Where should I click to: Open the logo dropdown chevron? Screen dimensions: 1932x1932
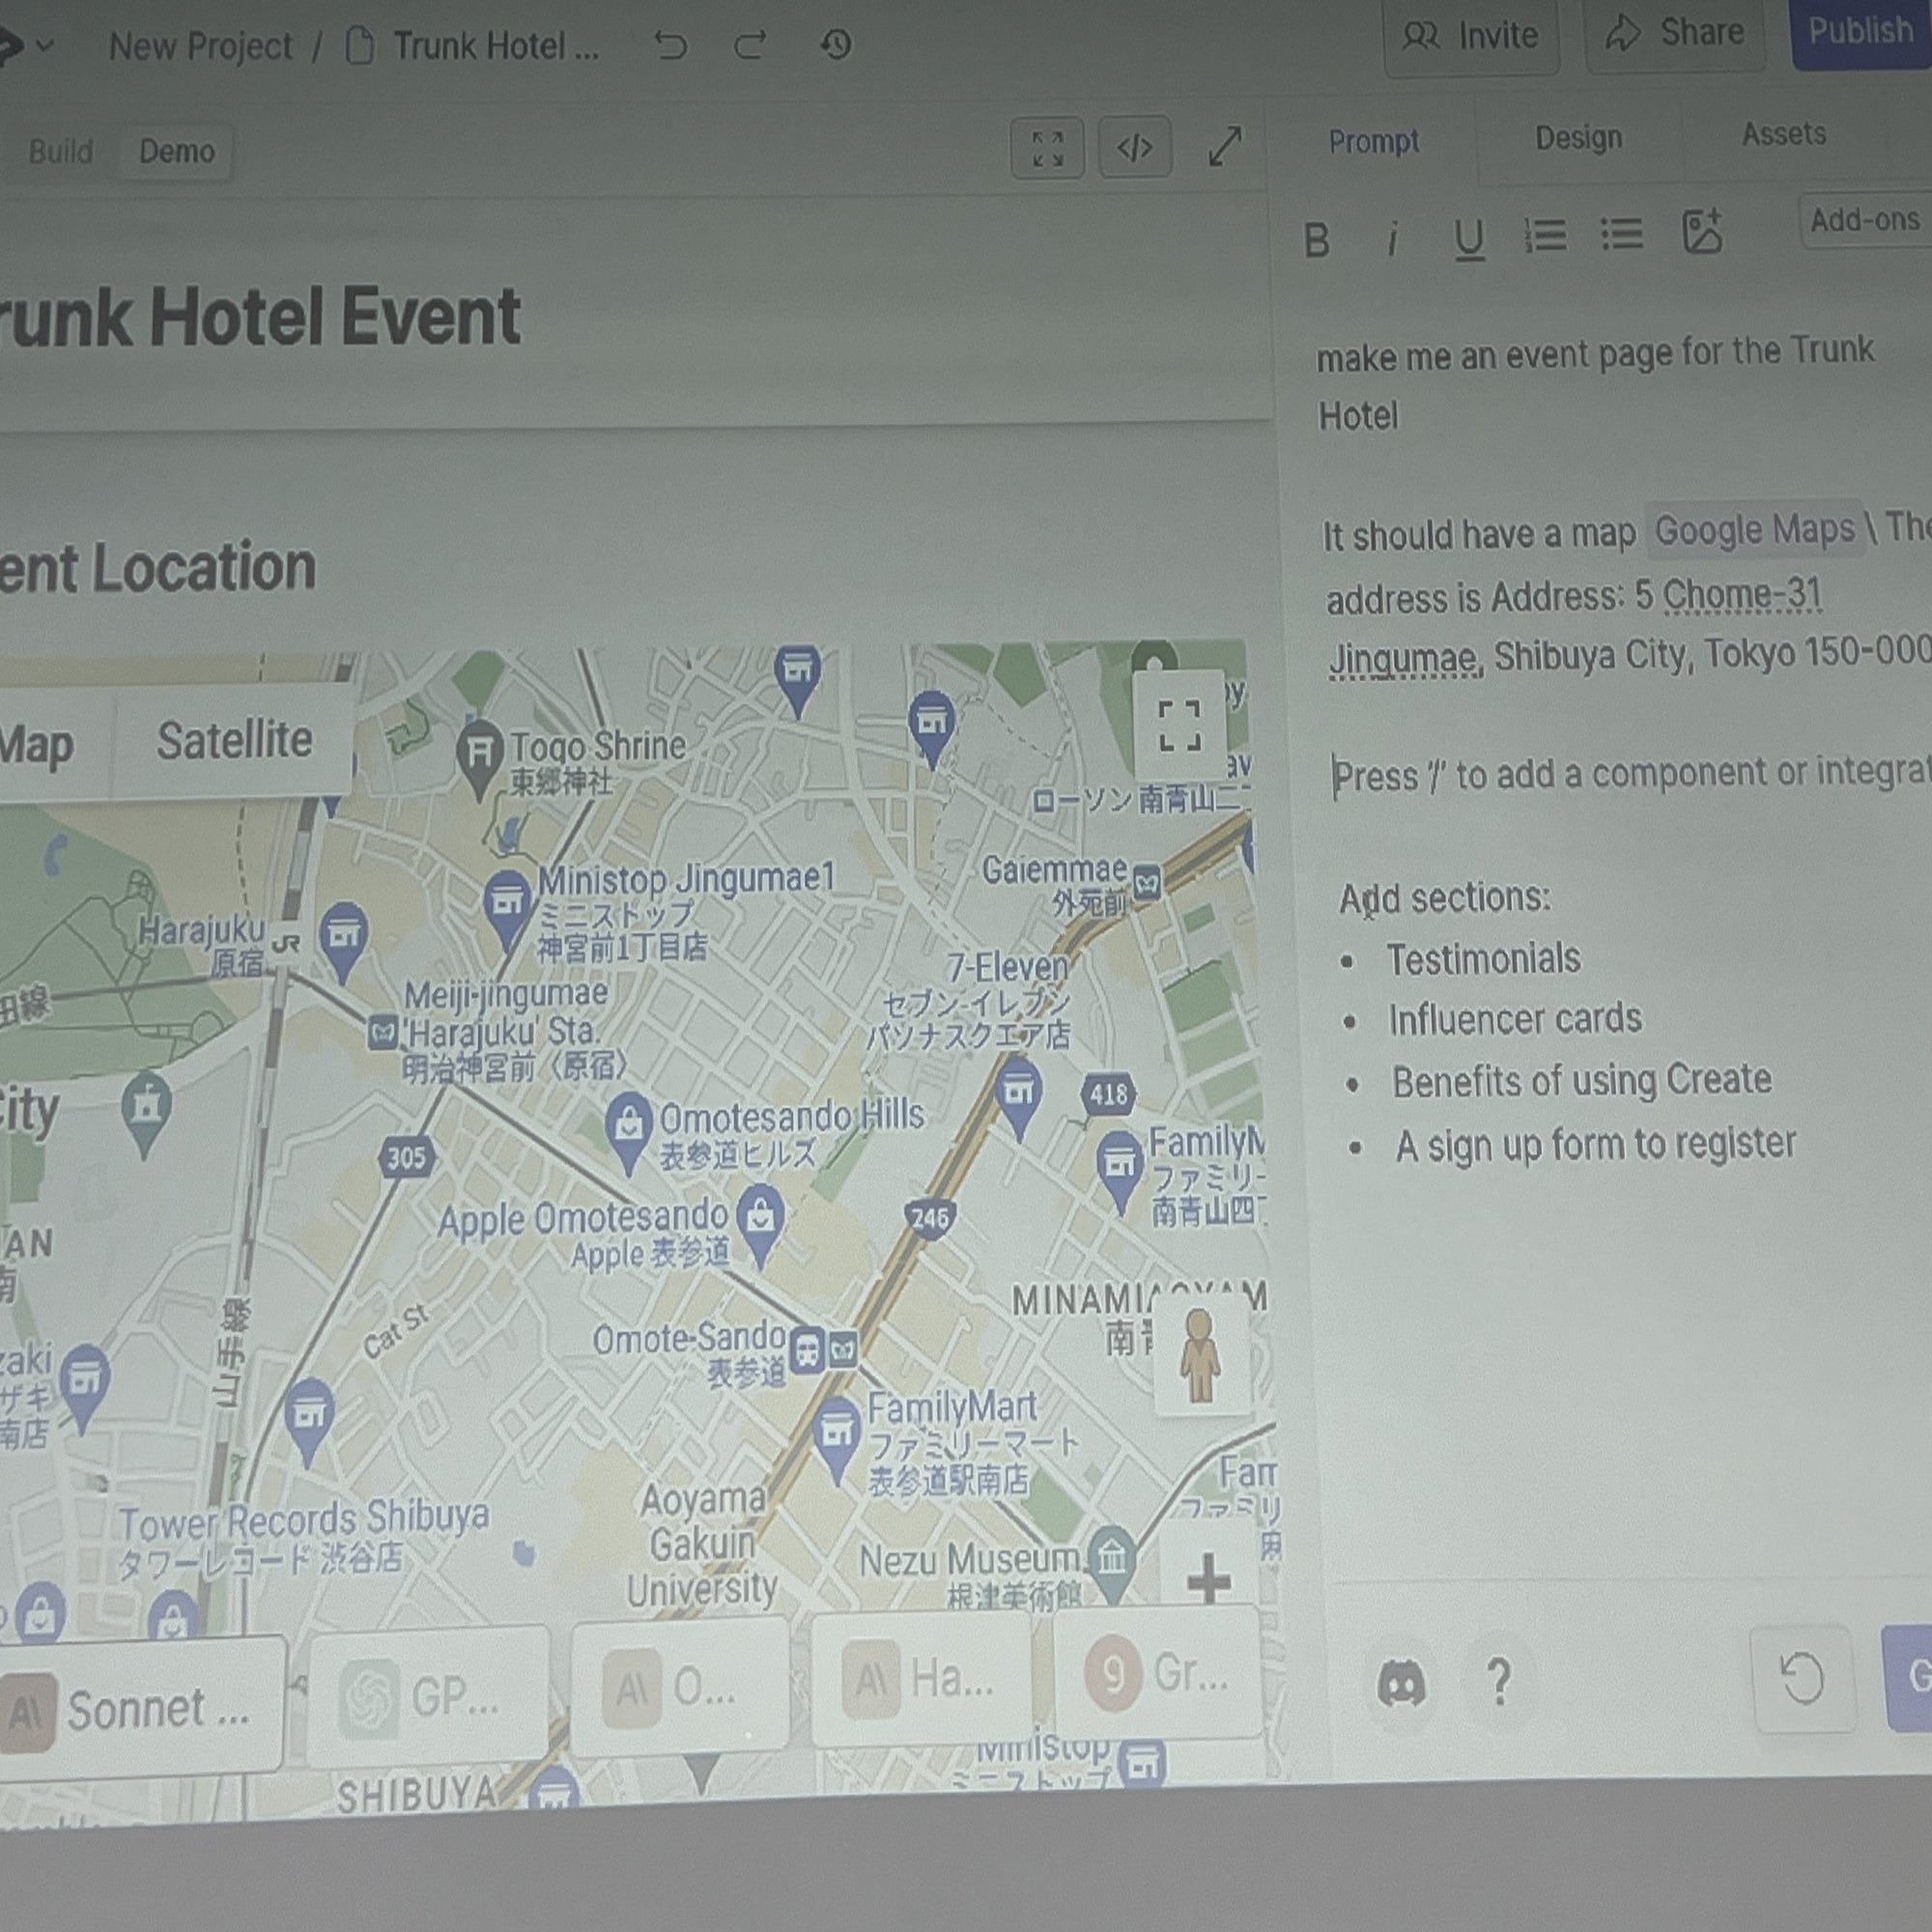click(x=45, y=46)
